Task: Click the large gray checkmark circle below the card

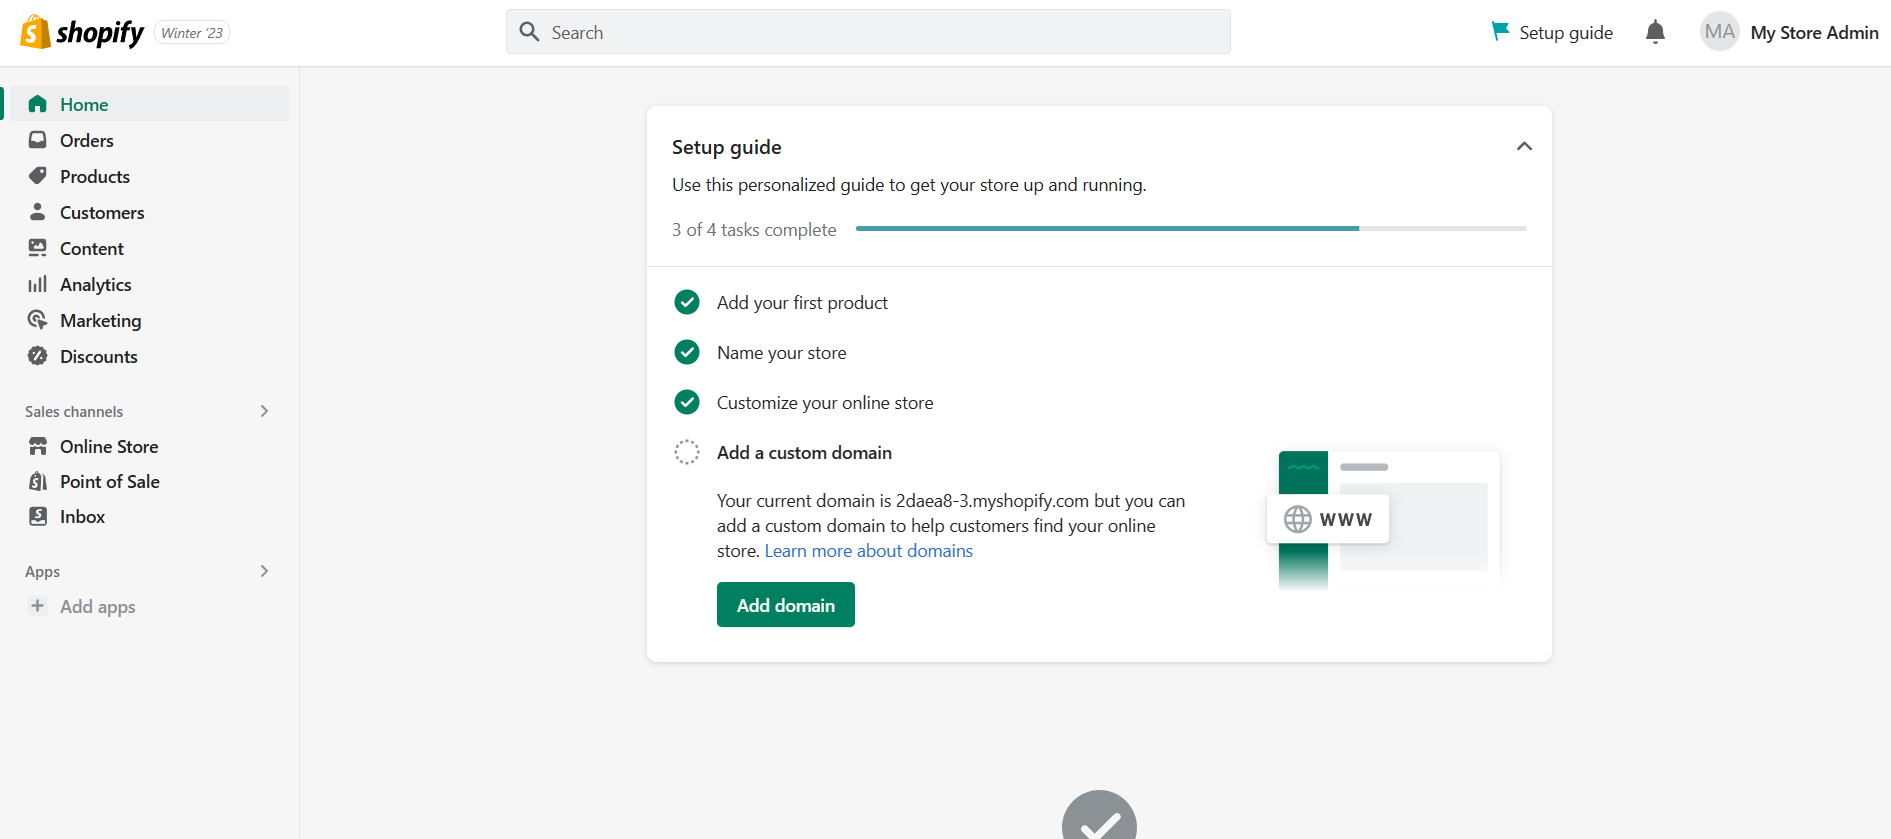Action: click(x=1099, y=815)
